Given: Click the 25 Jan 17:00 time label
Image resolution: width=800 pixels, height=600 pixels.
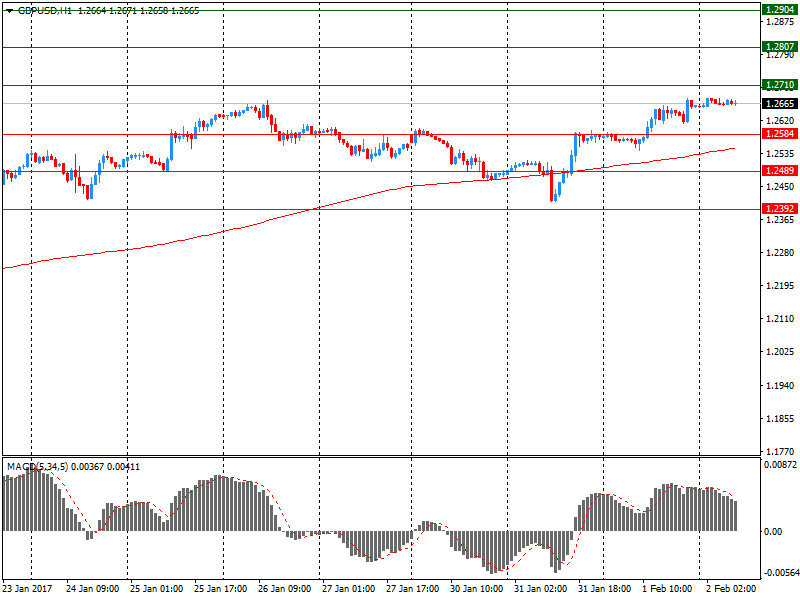Looking at the screenshot, I should pyautogui.click(x=220, y=589).
